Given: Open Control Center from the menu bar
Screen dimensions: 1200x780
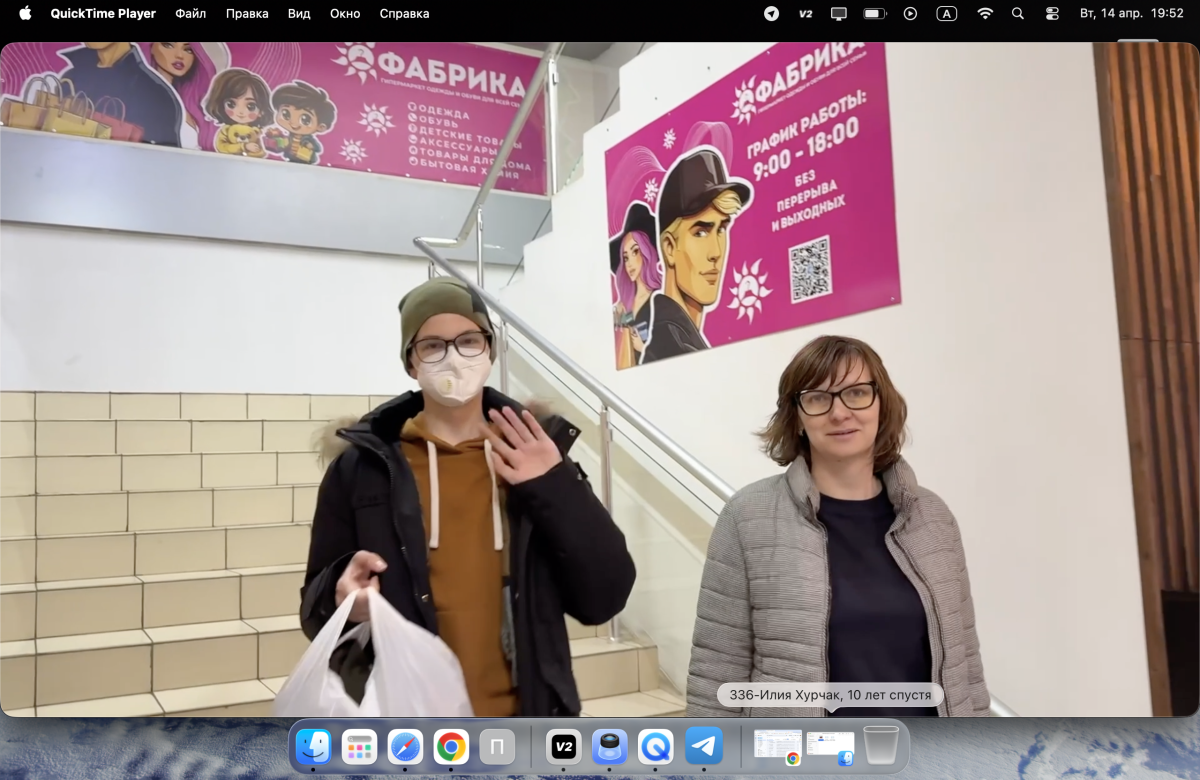Looking at the screenshot, I should (1052, 14).
